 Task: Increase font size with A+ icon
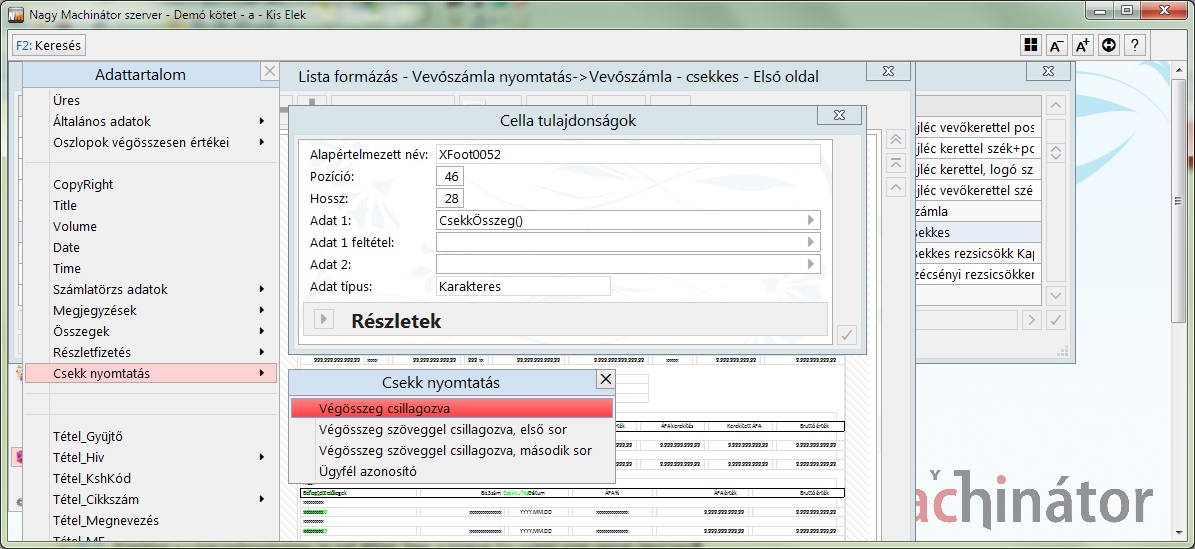click(1083, 46)
